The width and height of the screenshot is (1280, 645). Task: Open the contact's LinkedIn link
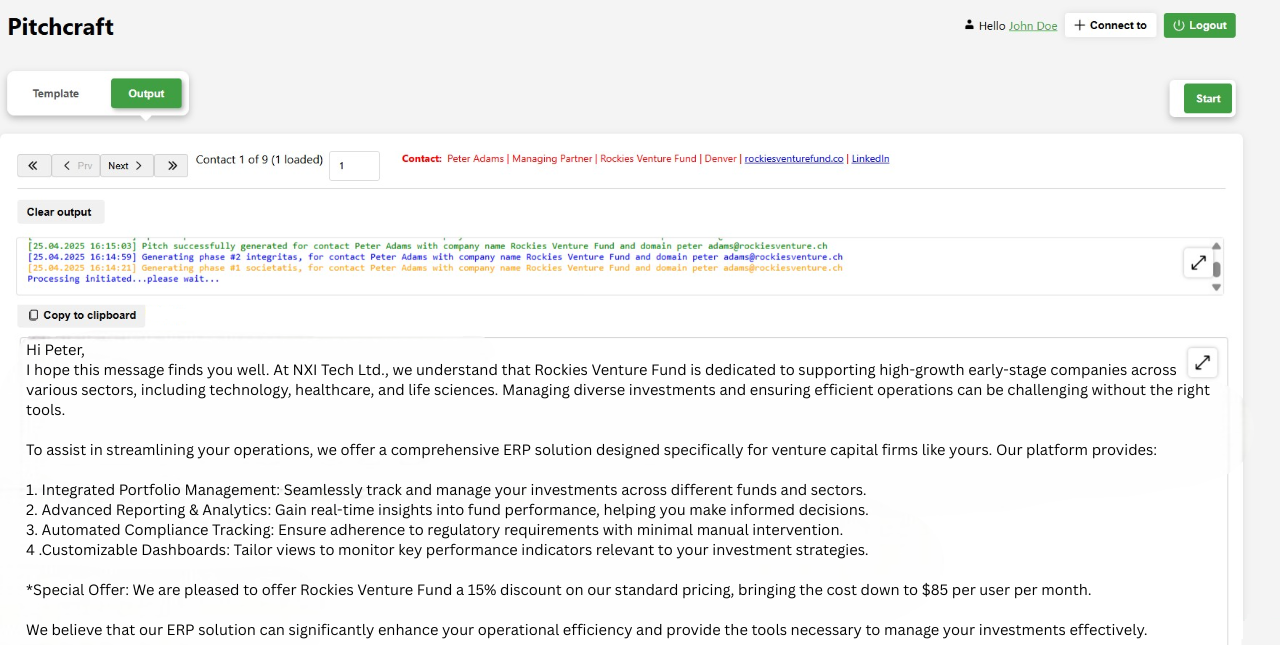click(x=870, y=159)
